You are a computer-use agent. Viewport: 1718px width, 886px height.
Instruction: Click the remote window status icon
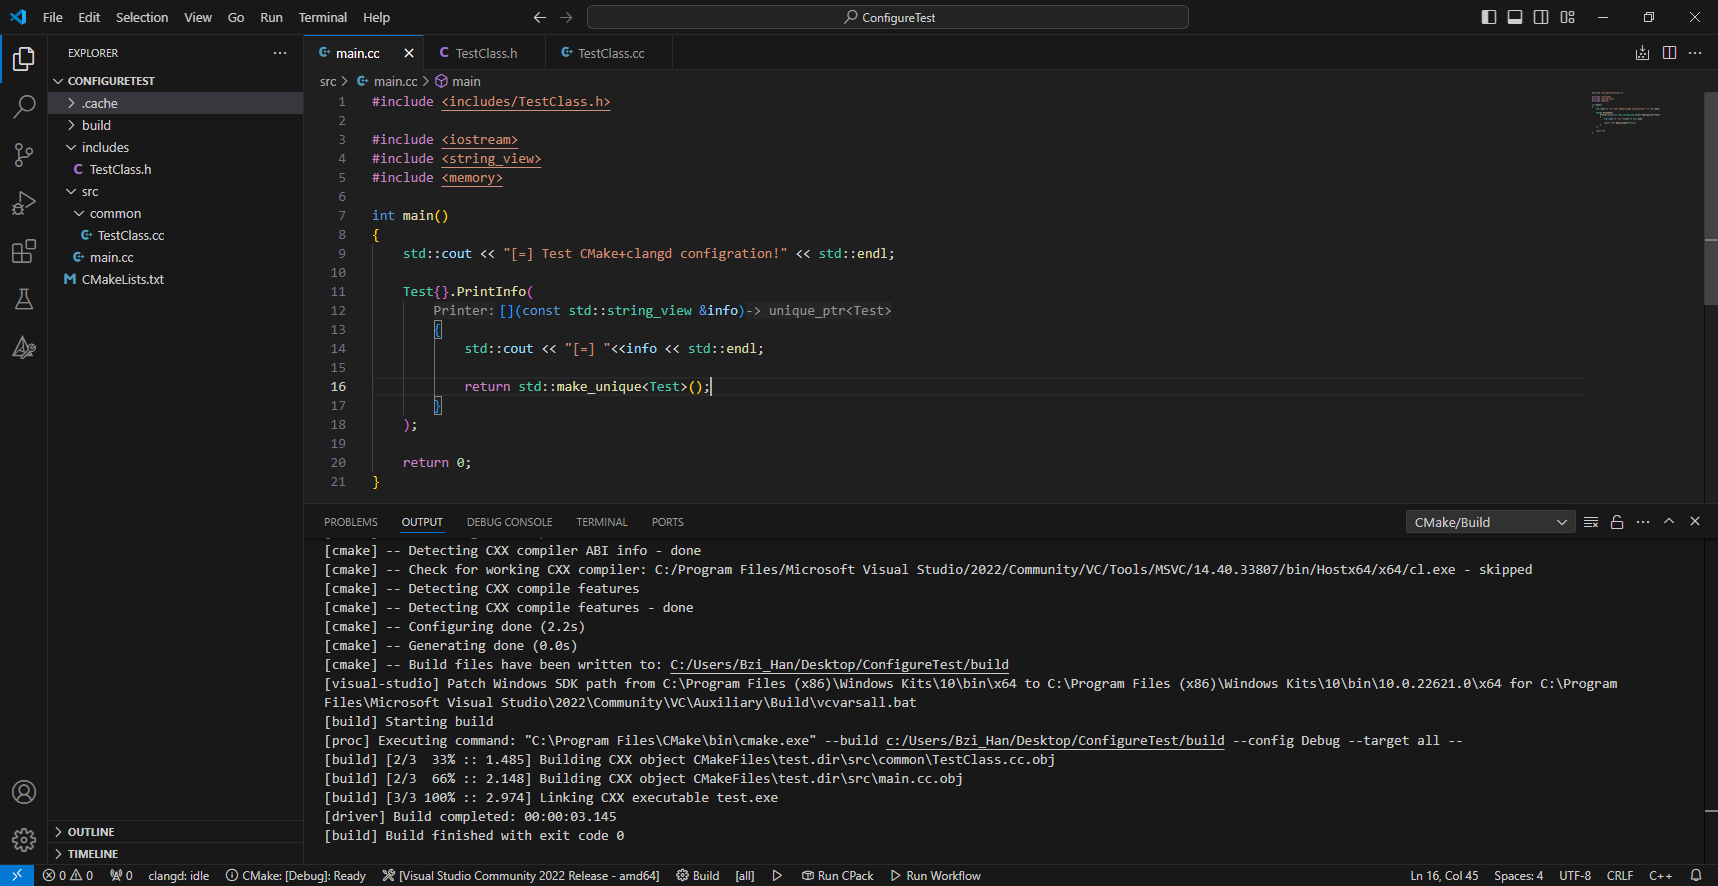coord(17,875)
